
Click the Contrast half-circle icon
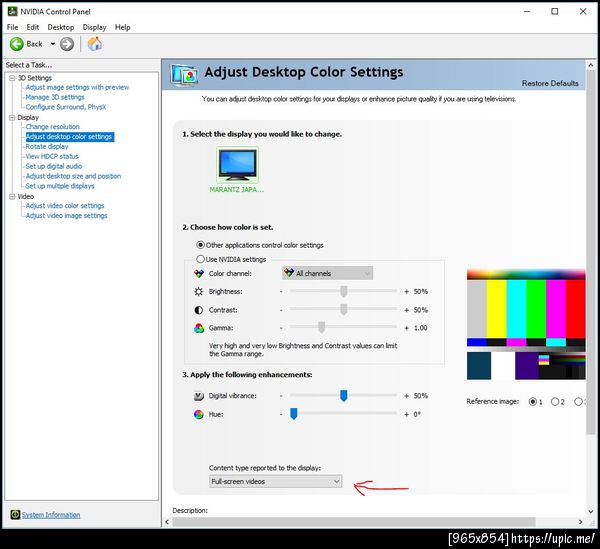pyautogui.click(x=199, y=310)
